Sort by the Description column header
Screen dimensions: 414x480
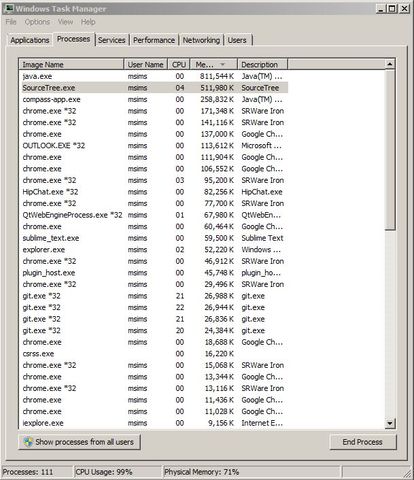point(262,64)
